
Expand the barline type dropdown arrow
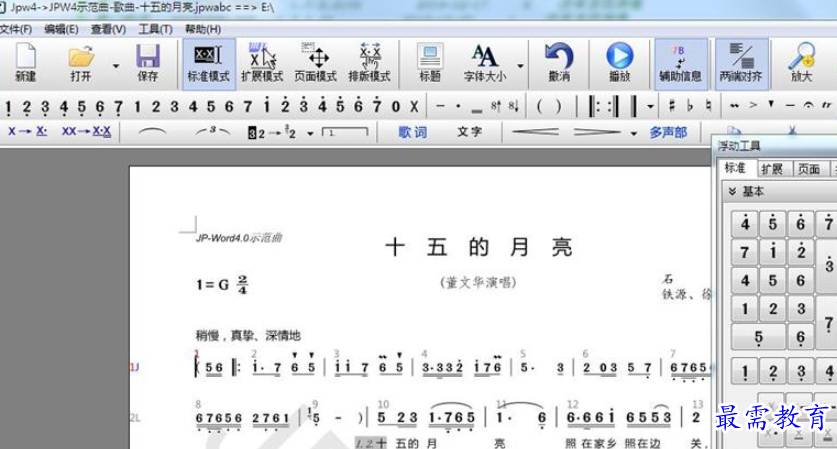[x=650, y=107]
